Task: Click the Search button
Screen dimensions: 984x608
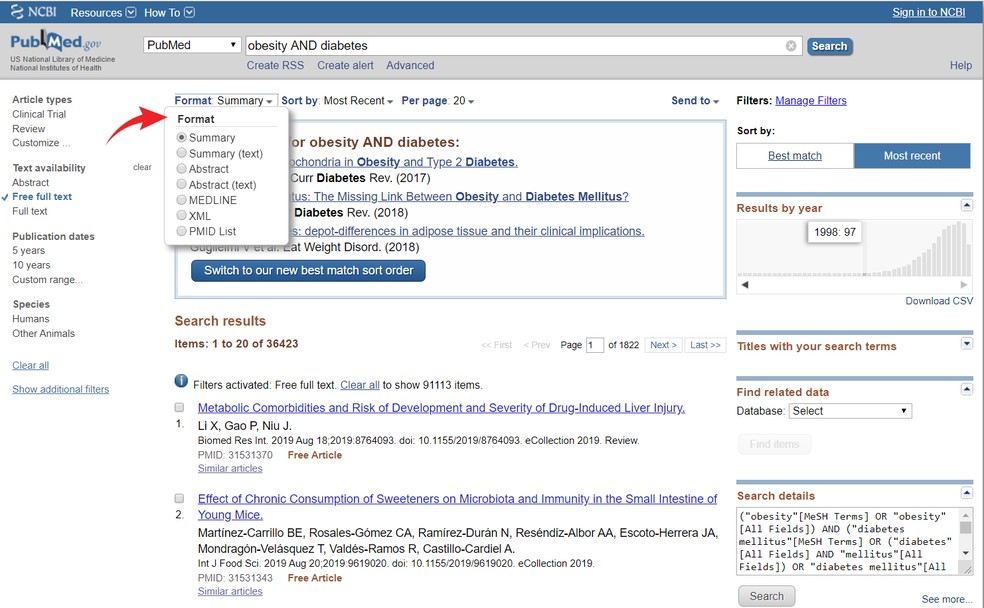Action: click(828, 45)
